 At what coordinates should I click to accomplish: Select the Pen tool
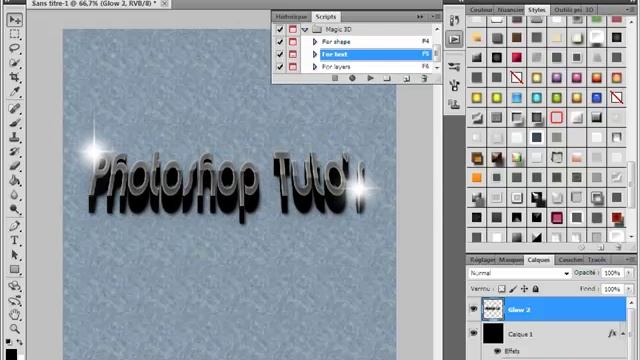pyautogui.click(x=15, y=226)
